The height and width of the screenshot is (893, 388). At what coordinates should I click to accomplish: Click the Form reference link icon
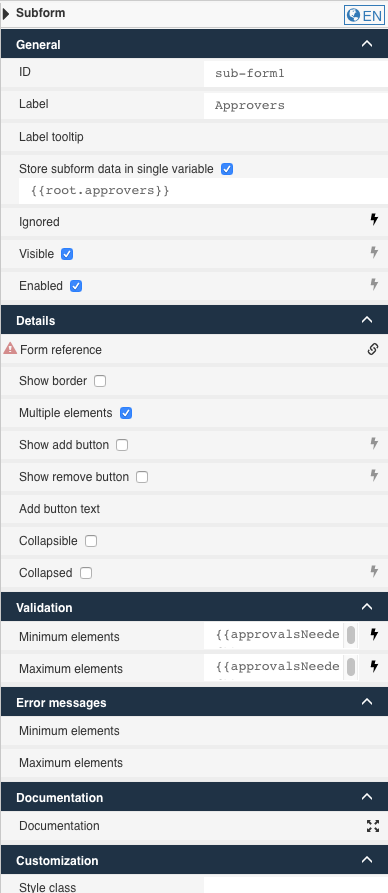pyautogui.click(x=373, y=349)
